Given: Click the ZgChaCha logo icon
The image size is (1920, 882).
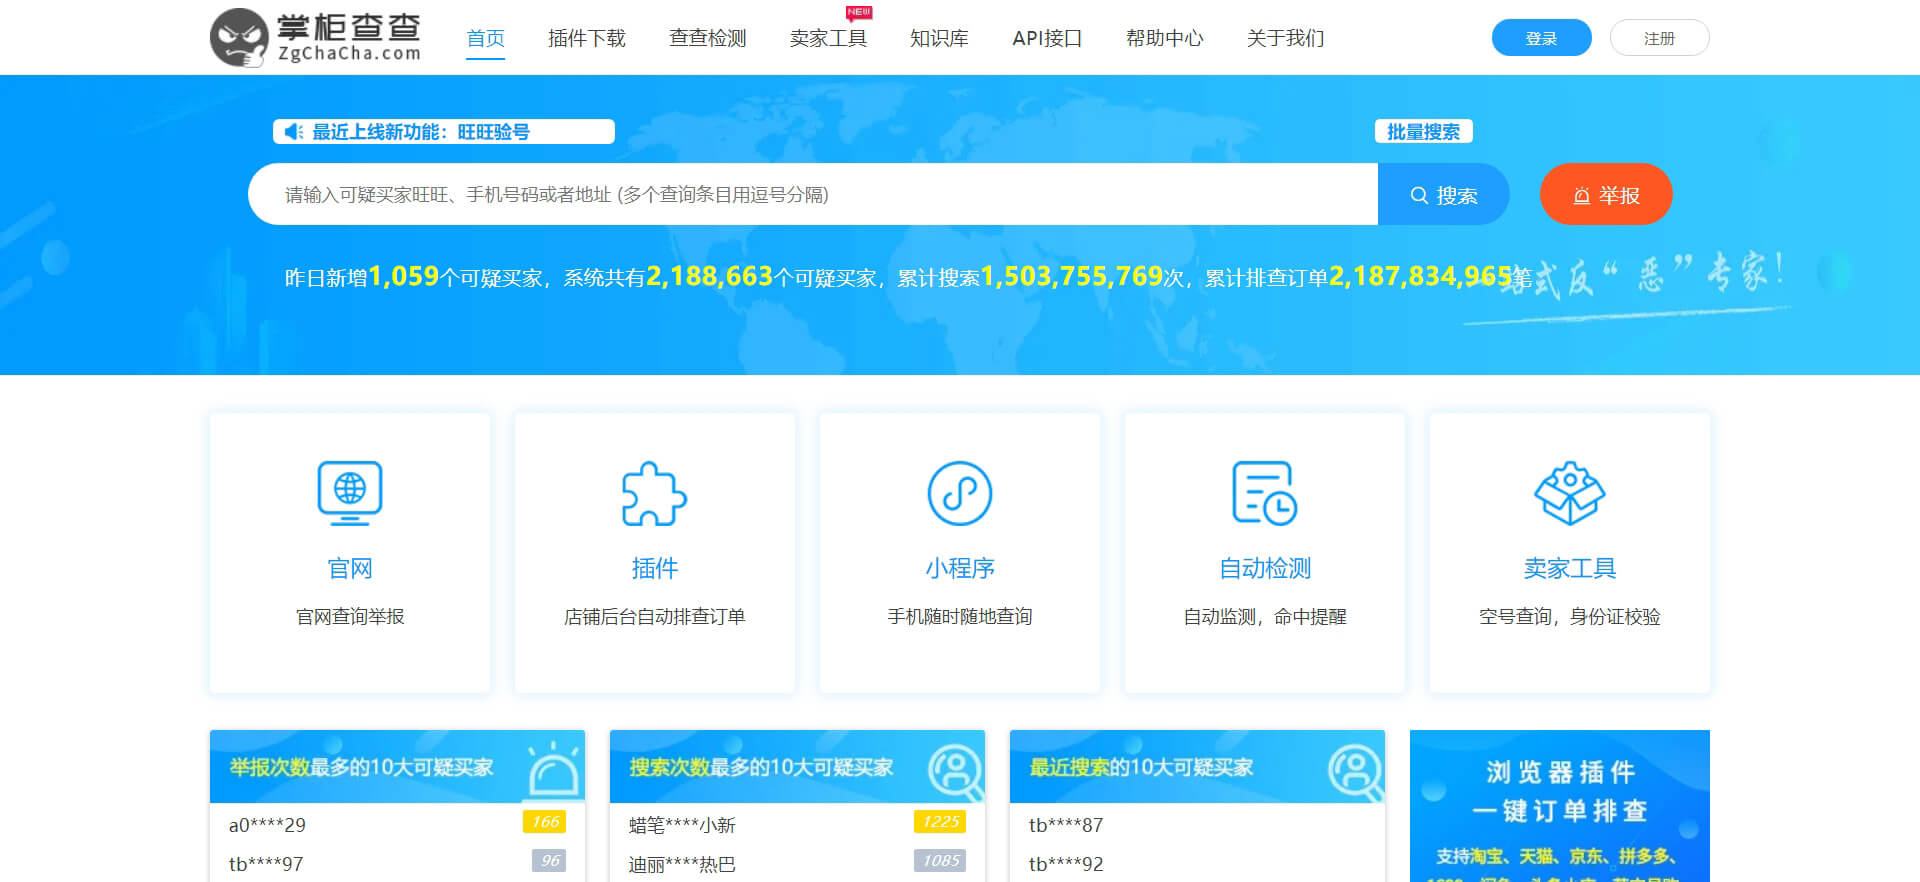Looking at the screenshot, I should (x=239, y=38).
